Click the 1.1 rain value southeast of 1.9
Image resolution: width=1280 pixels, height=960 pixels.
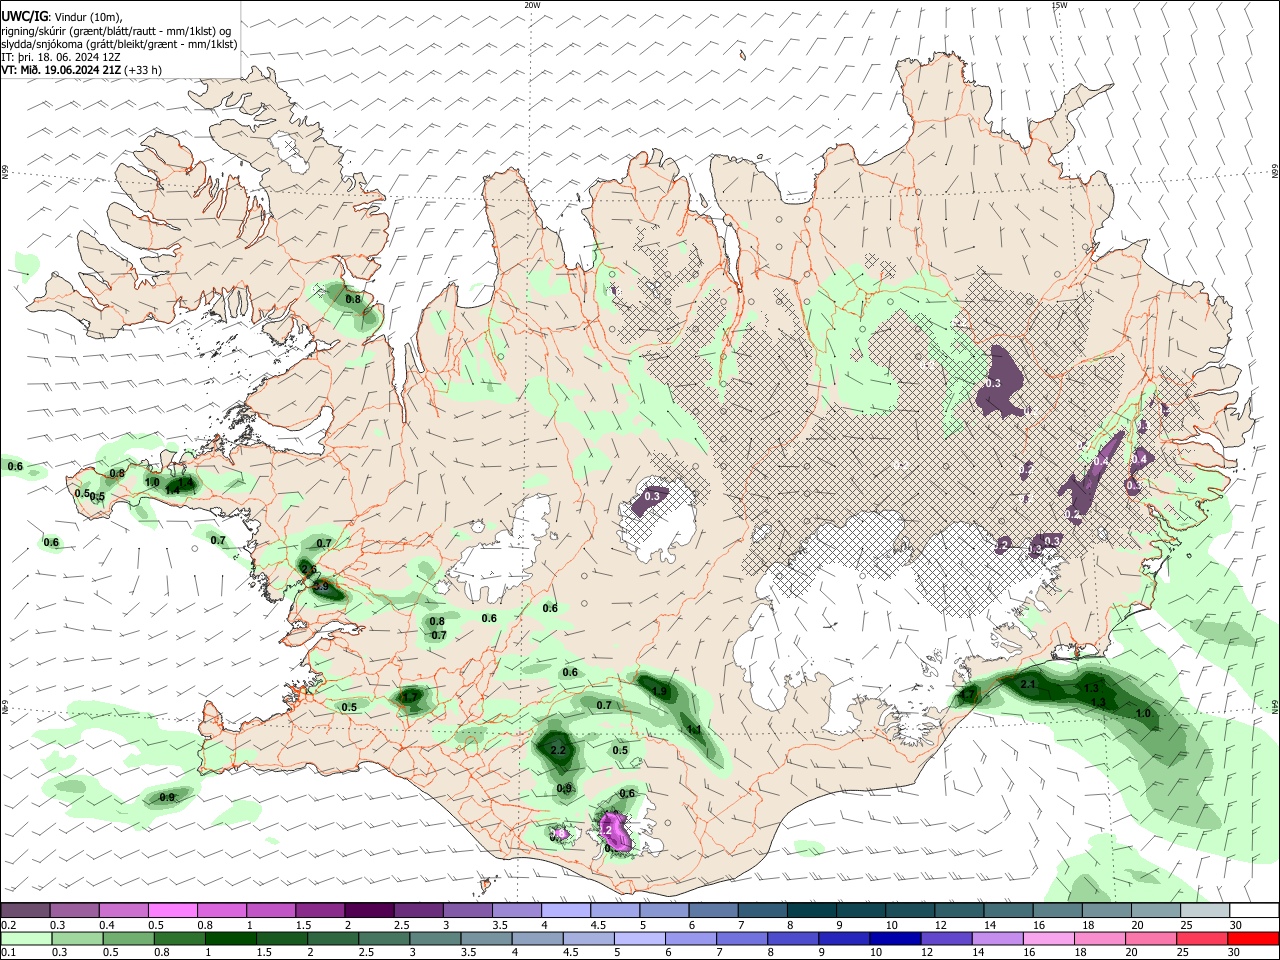pos(693,730)
